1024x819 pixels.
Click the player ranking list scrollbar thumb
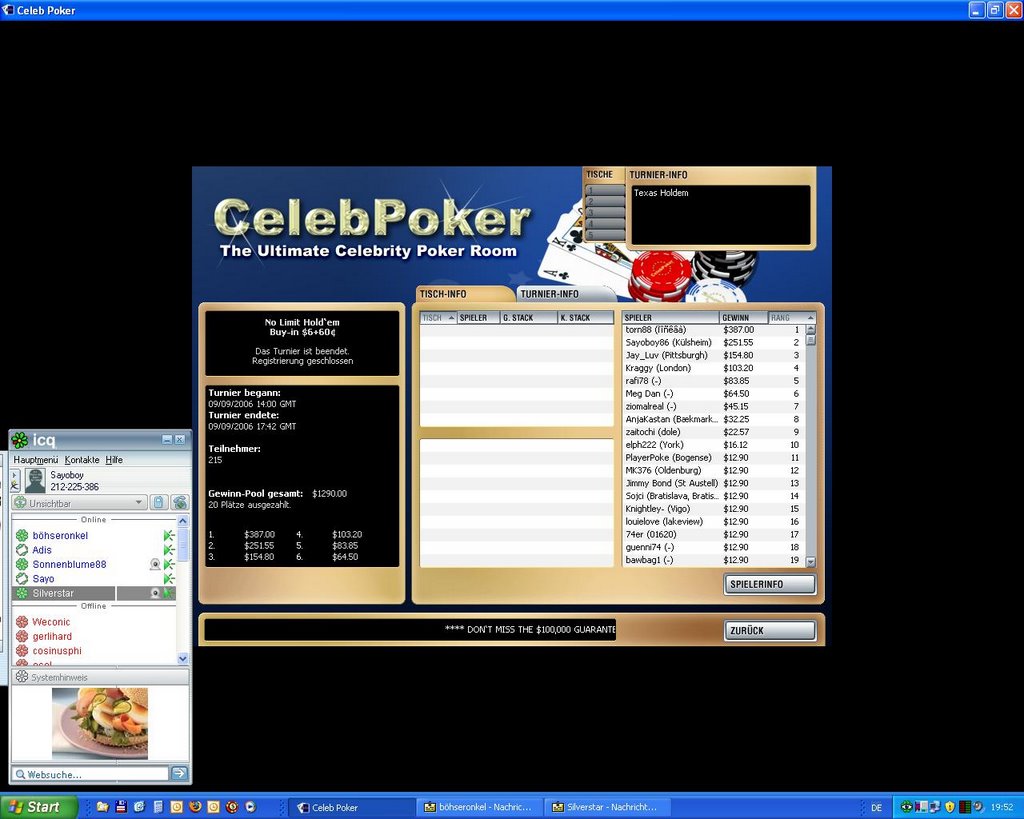click(x=811, y=340)
